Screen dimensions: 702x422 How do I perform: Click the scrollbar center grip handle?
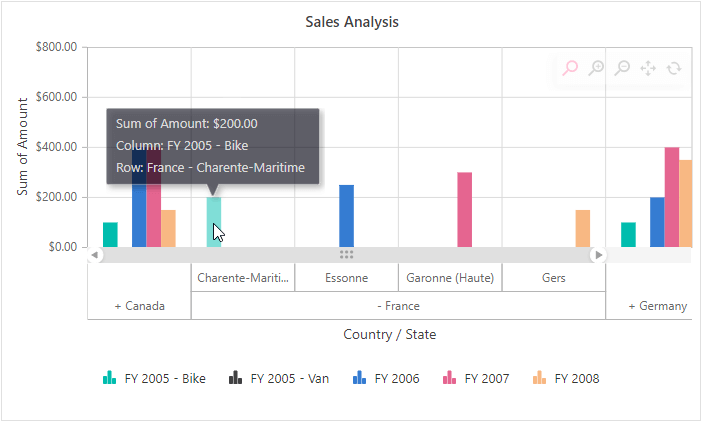click(347, 255)
